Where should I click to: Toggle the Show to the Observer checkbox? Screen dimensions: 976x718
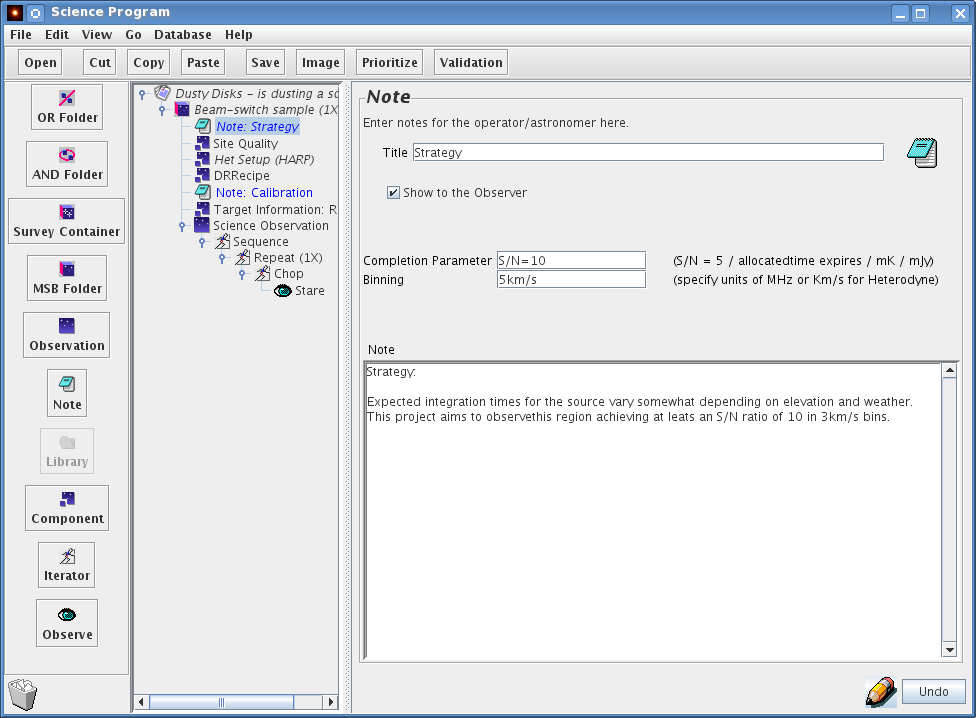coord(394,193)
